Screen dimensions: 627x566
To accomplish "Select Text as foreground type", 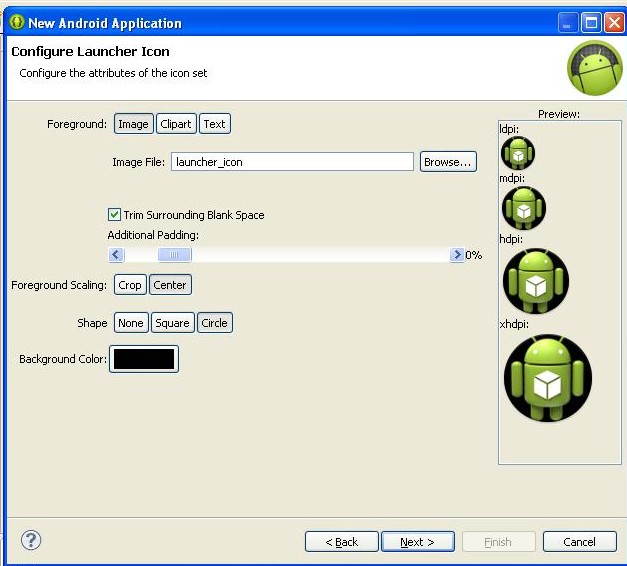I will click(x=215, y=124).
